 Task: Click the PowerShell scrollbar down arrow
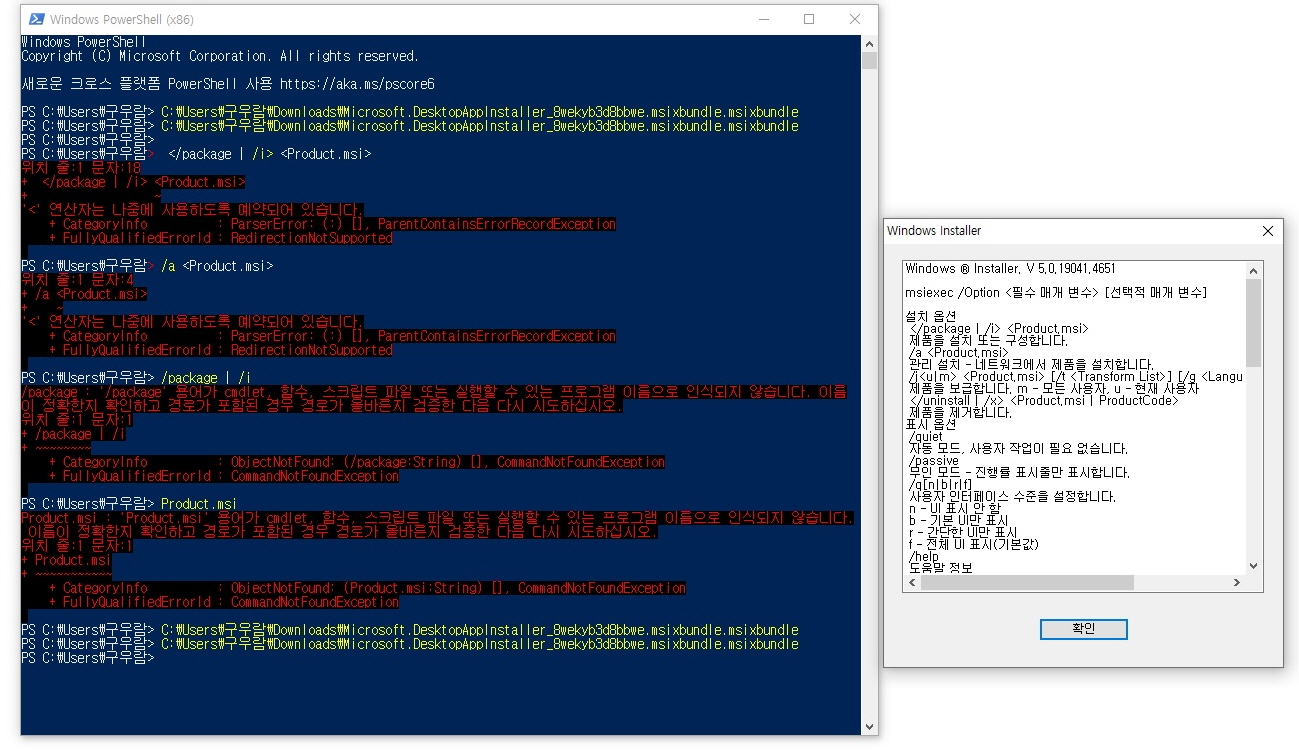click(869, 727)
